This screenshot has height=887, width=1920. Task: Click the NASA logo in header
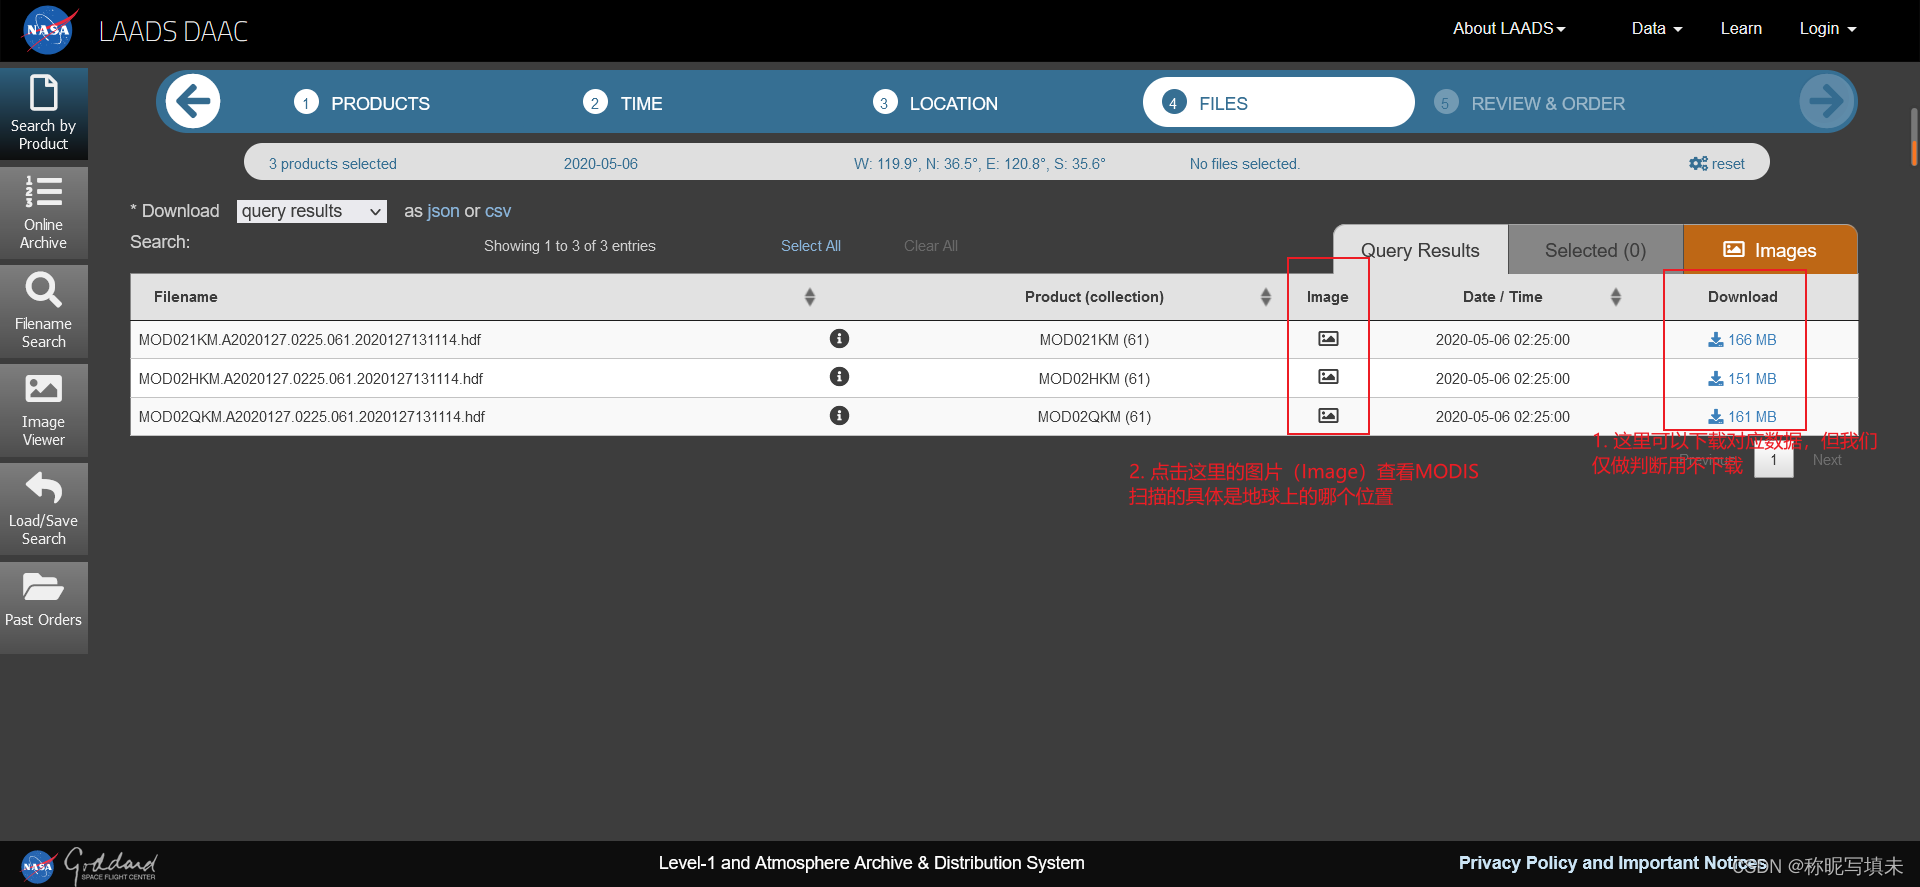tap(50, 30)
